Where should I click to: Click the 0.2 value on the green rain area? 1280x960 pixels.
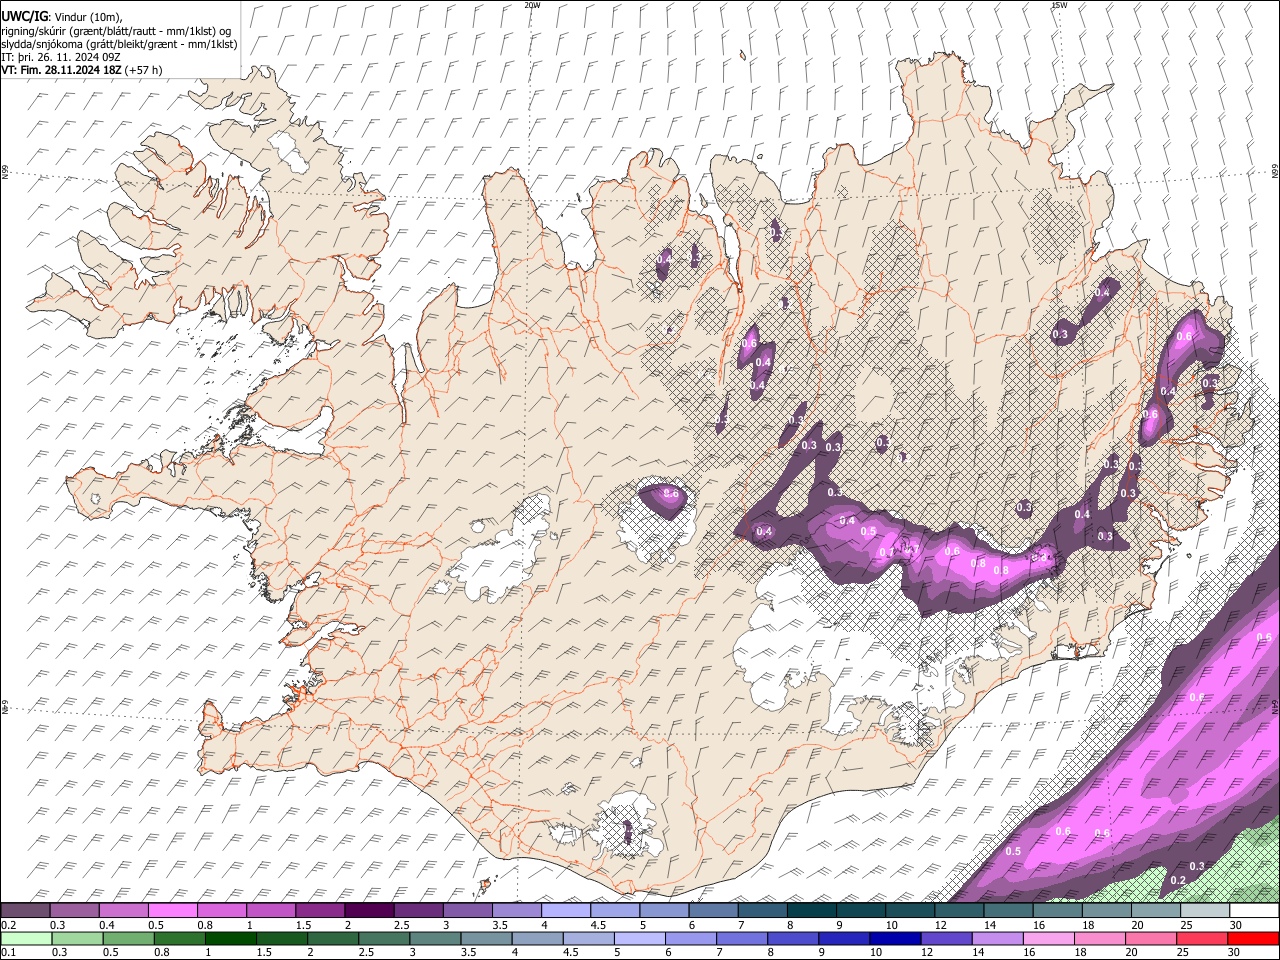tap(1177, 880)
